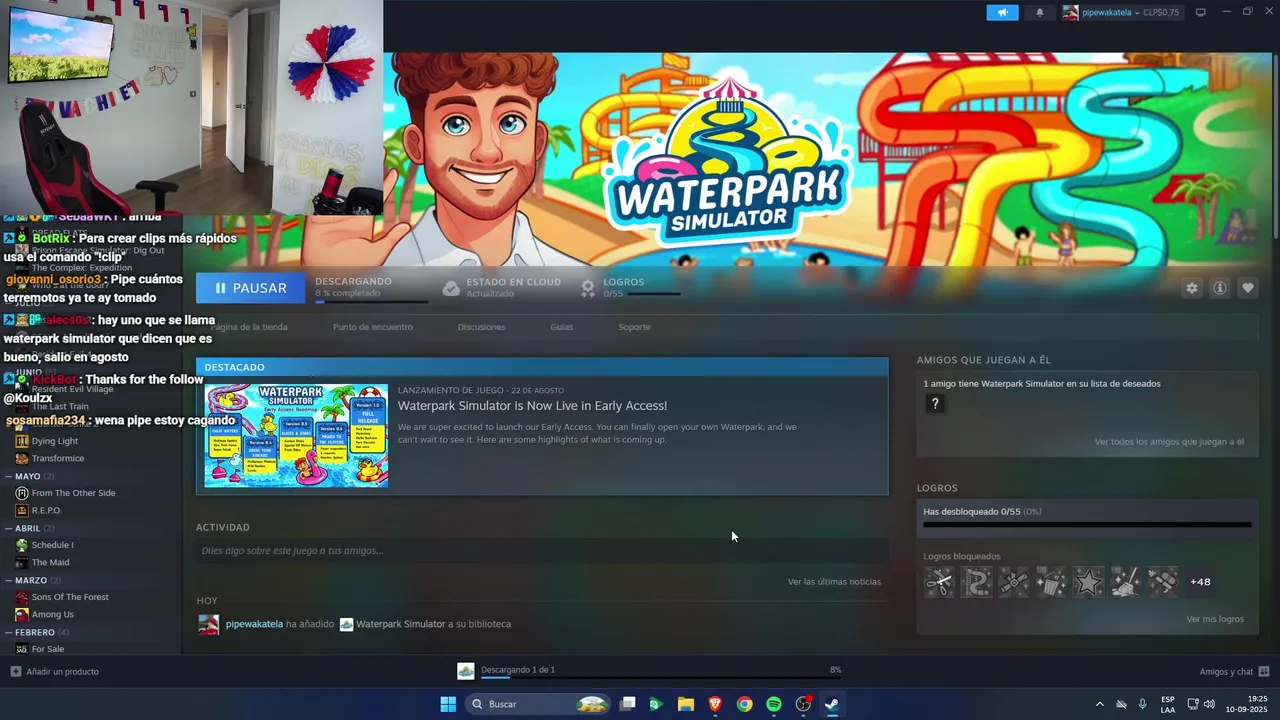Click Amigos y chat button
The width and height of the screenshot is (1280, 720).
(1234, 672)
